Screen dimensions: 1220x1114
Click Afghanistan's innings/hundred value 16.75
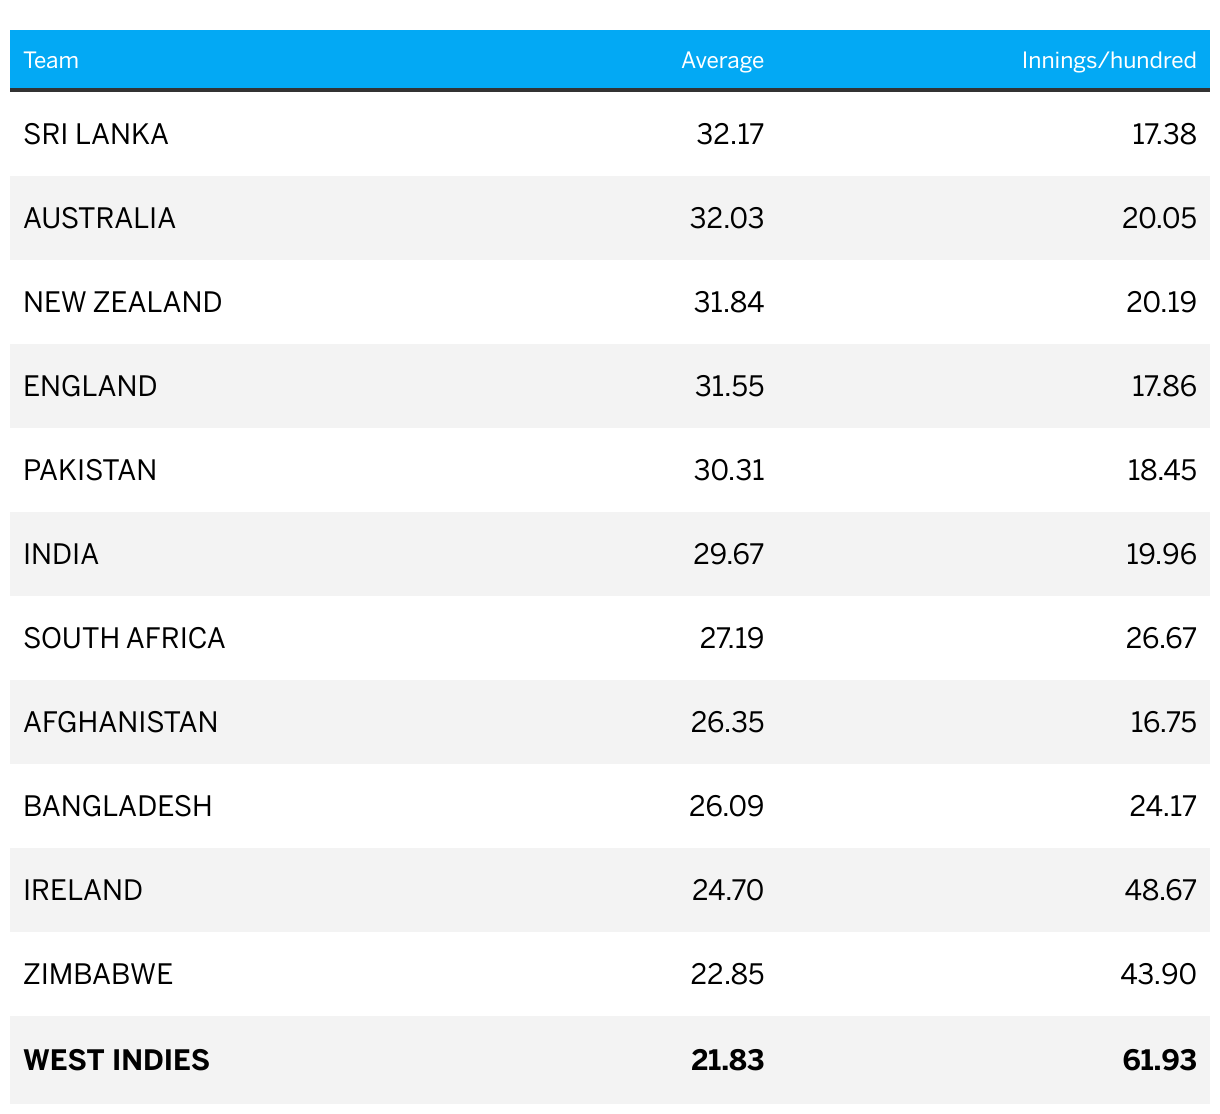1163,722
